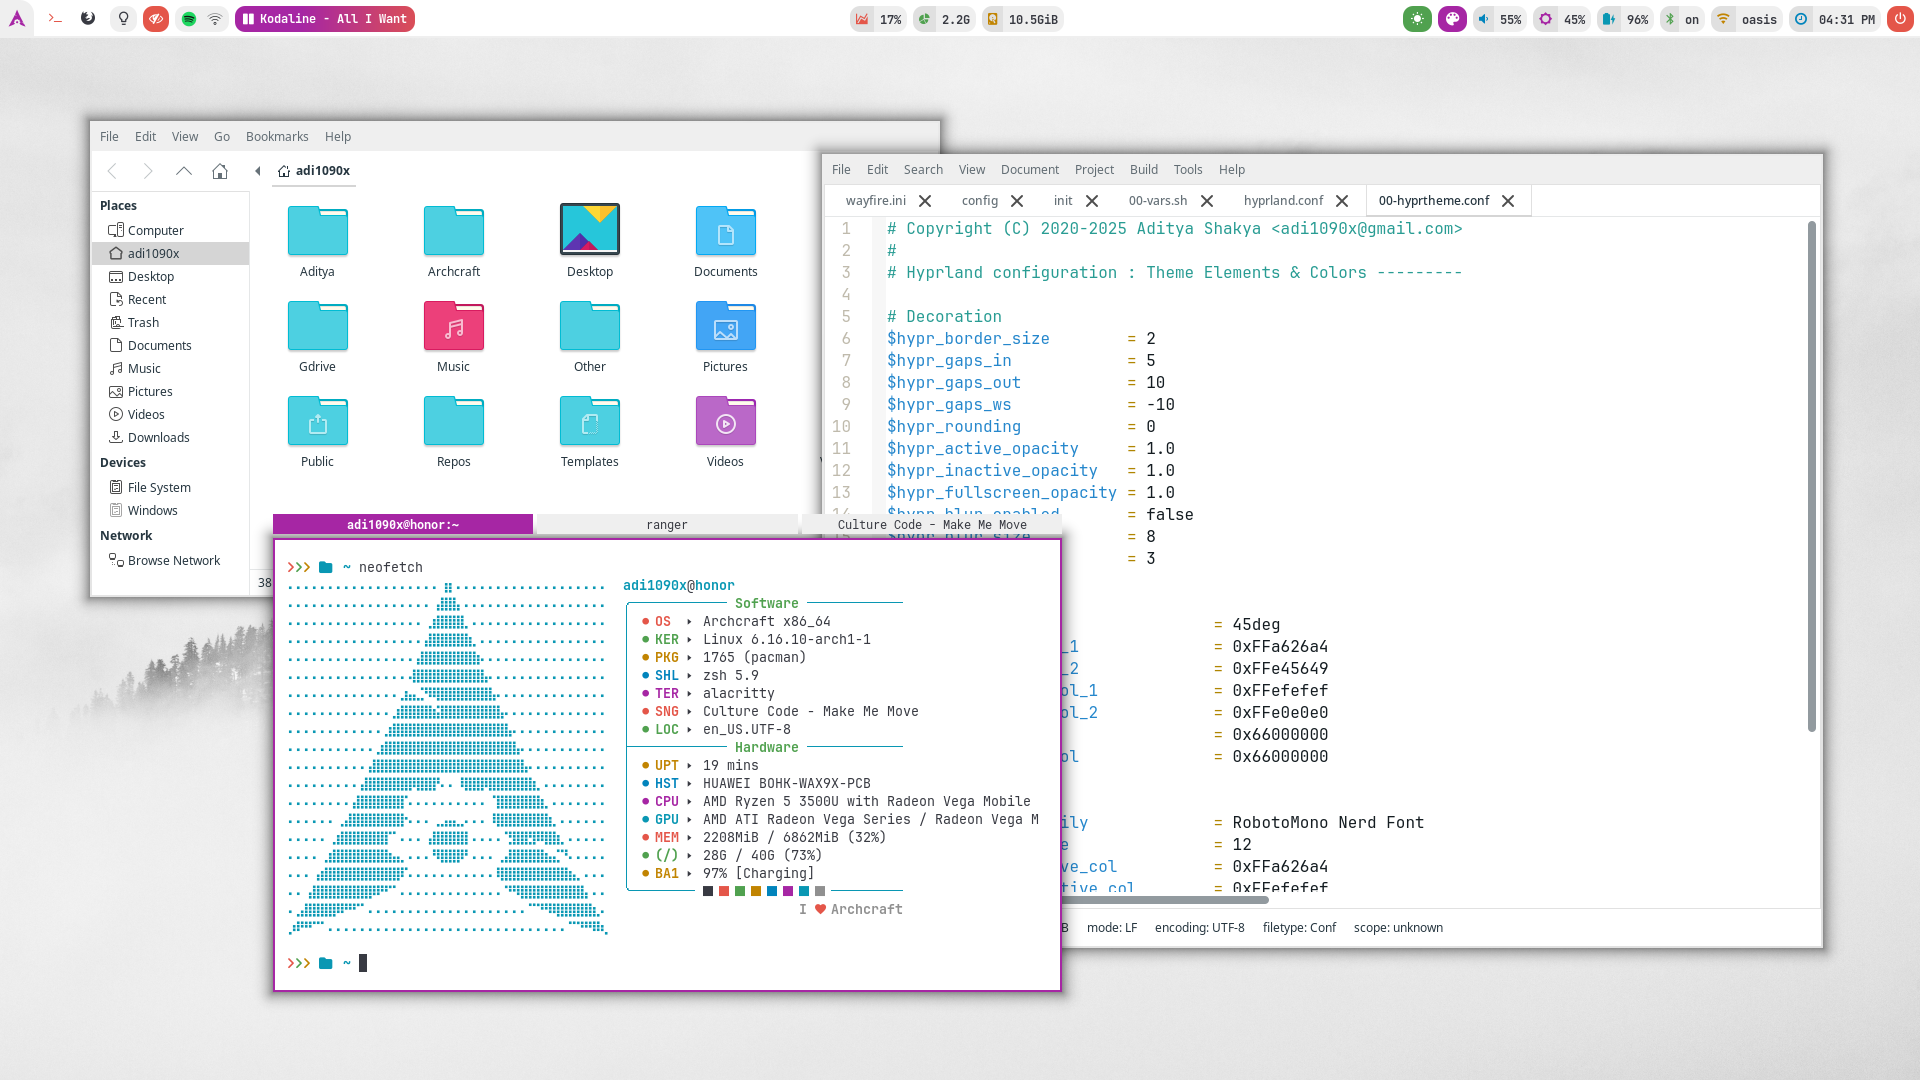Switch to the ranger terminal tab

pos(666,525)
